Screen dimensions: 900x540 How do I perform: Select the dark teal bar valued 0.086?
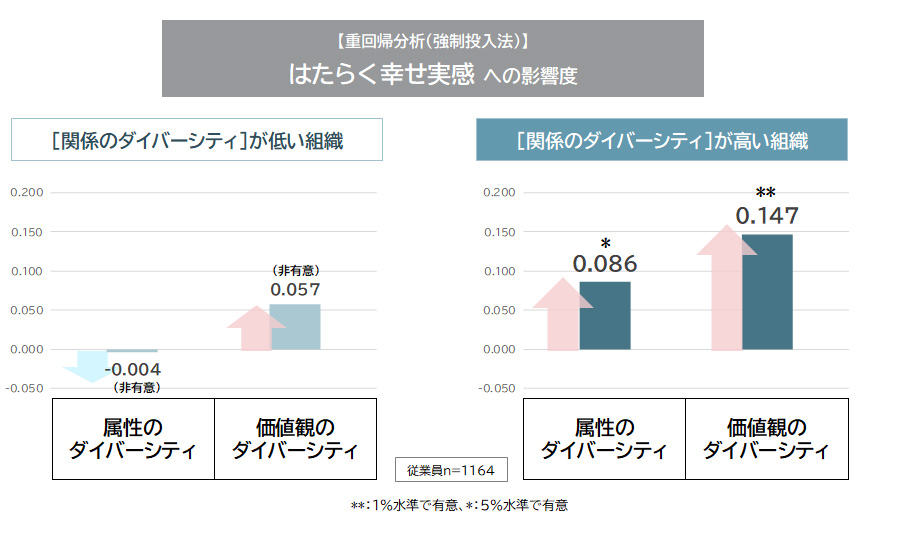(x=605, y=316)
